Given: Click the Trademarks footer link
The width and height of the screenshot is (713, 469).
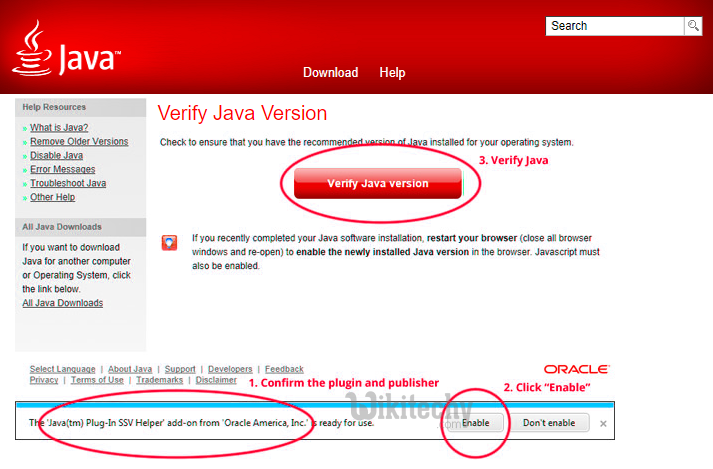Looking at the screenshot, I should (x=160, y=380).
